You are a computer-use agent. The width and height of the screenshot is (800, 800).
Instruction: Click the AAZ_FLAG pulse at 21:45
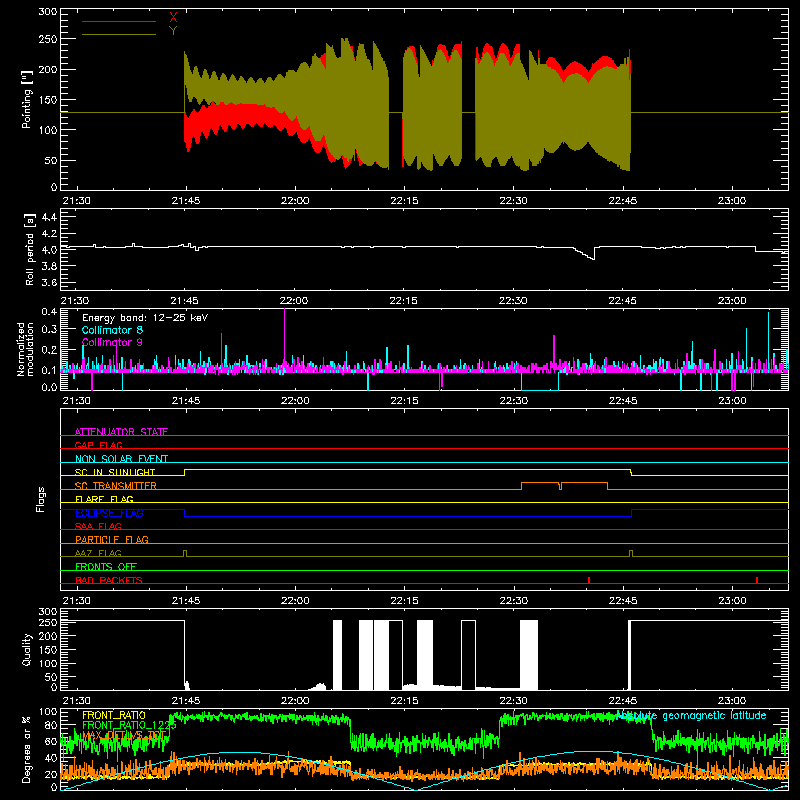pyautogui.click(x=185, y=553)
